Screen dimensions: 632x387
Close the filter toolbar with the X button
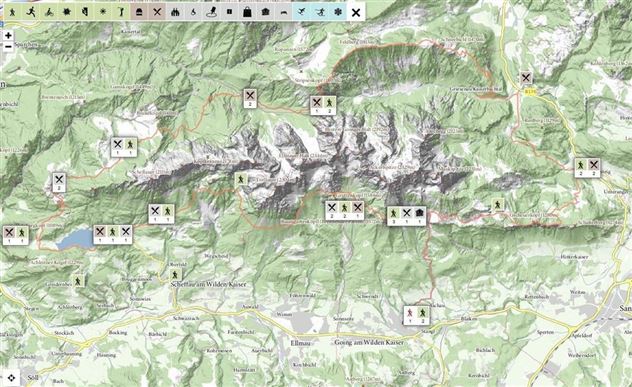pyautogui.click(x=356, y=12)
